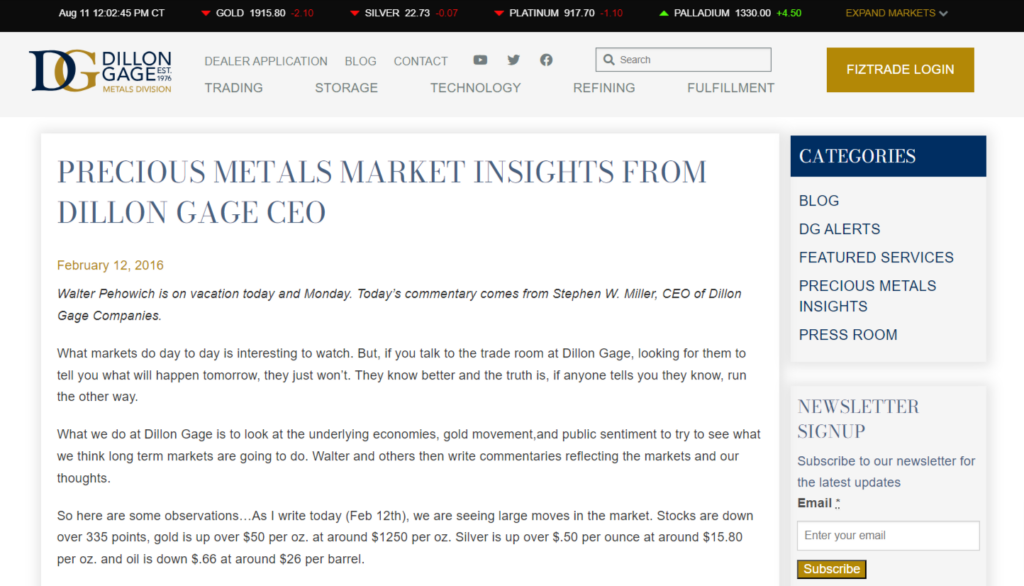This screenshot has height=586, width=1024.
Task: Click the Aug 11 timestamp text
Action: (112, 13)
